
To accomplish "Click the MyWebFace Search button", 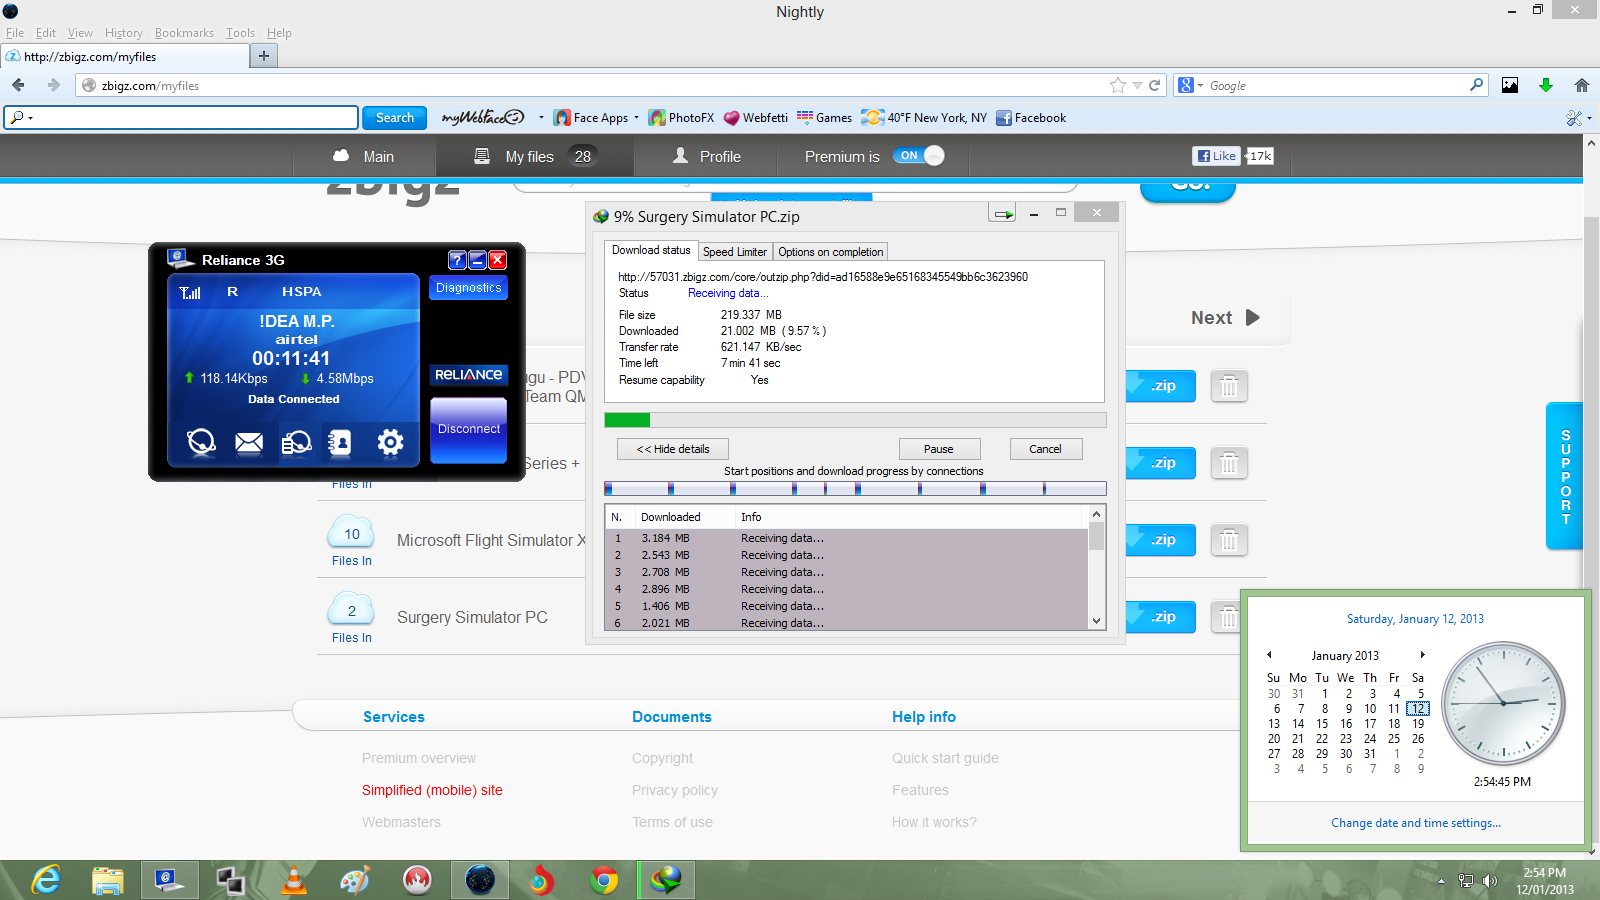I will click(395, 118).
